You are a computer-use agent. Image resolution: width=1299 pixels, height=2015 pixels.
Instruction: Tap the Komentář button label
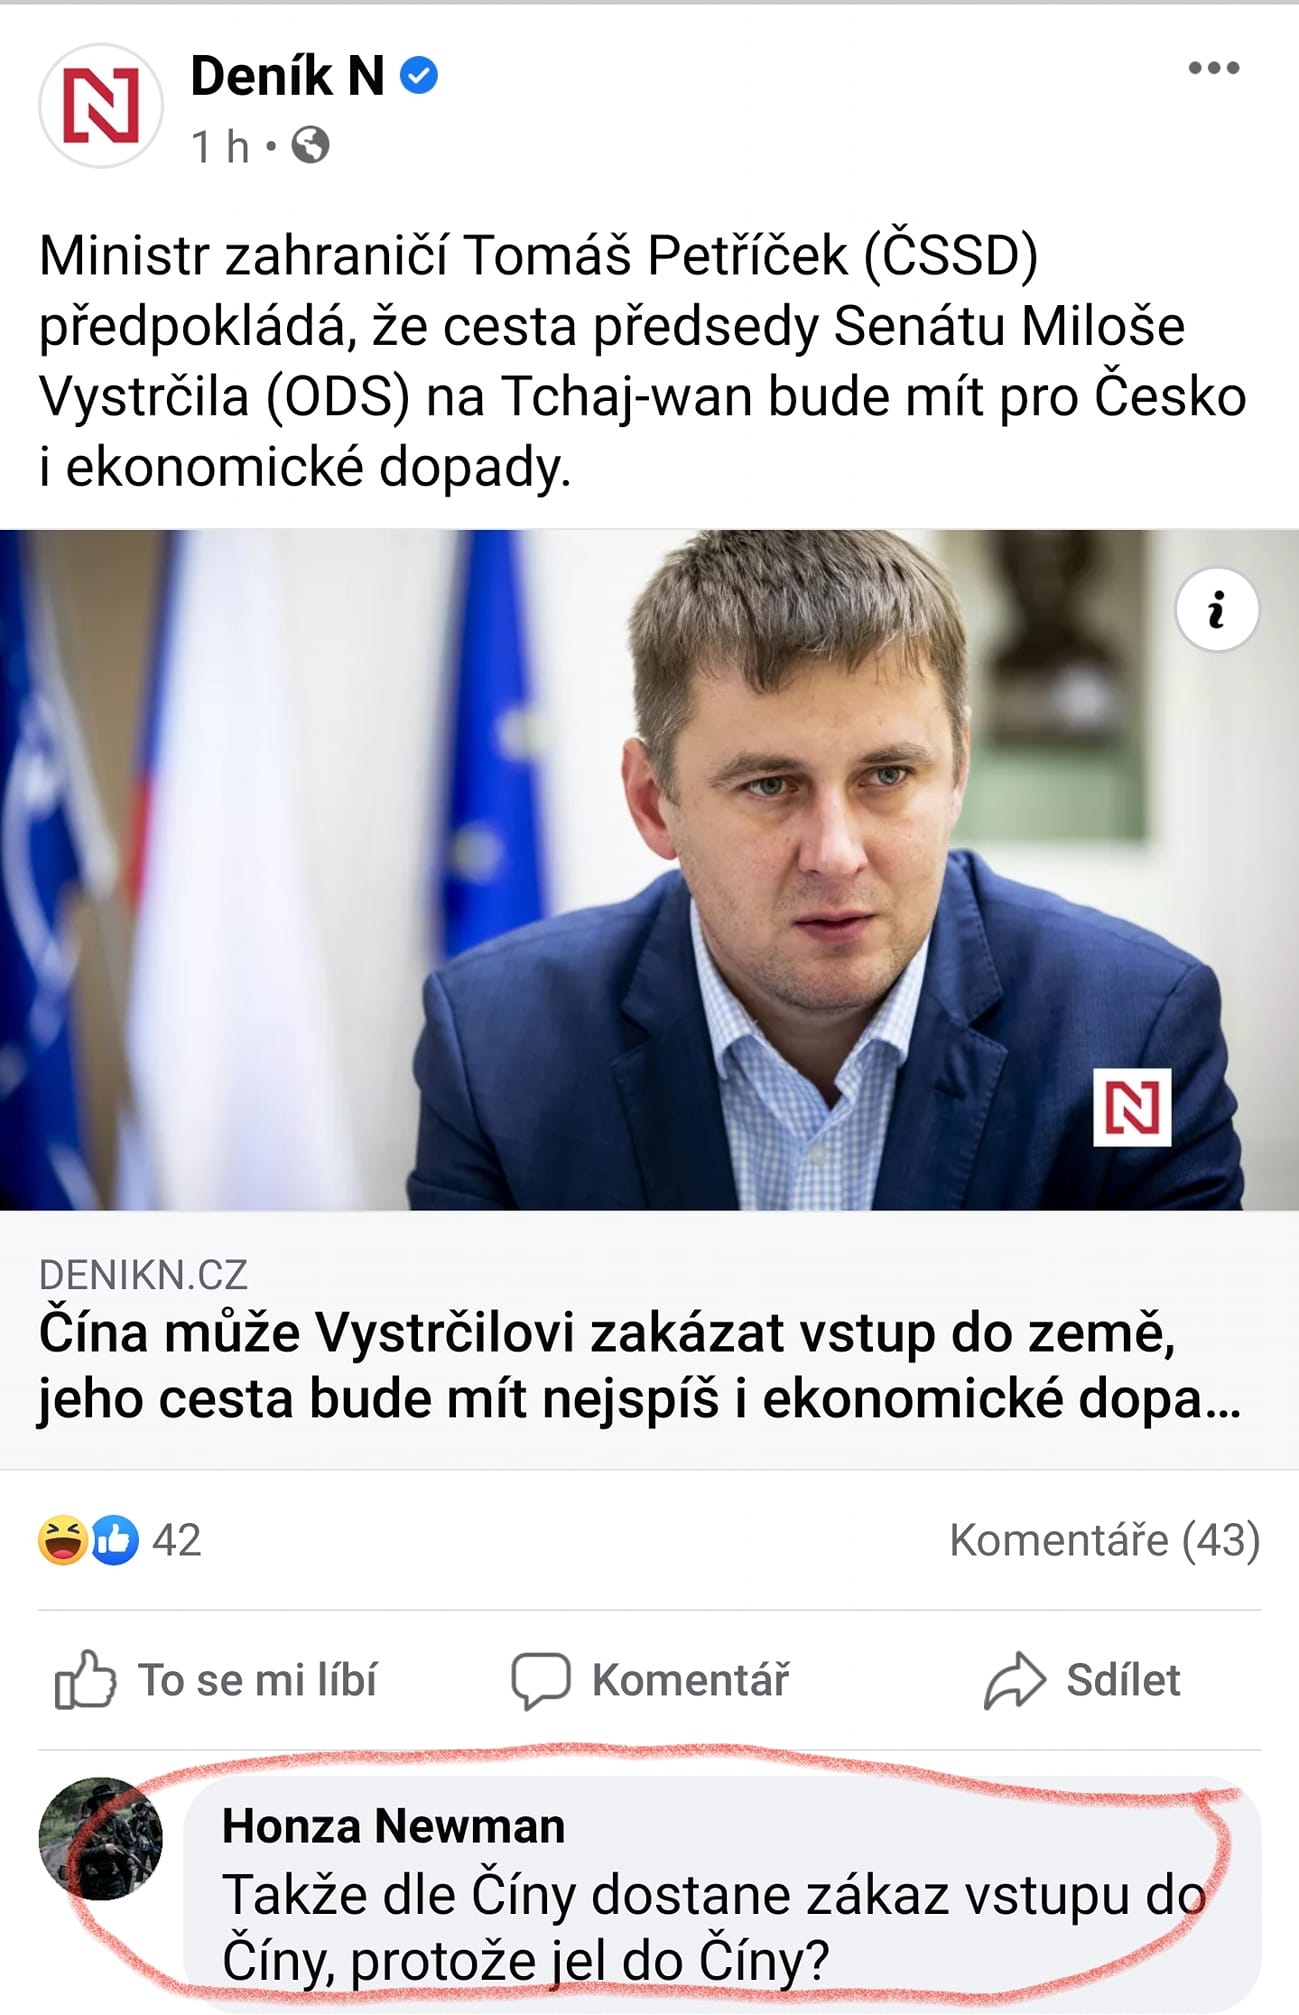691,1680
